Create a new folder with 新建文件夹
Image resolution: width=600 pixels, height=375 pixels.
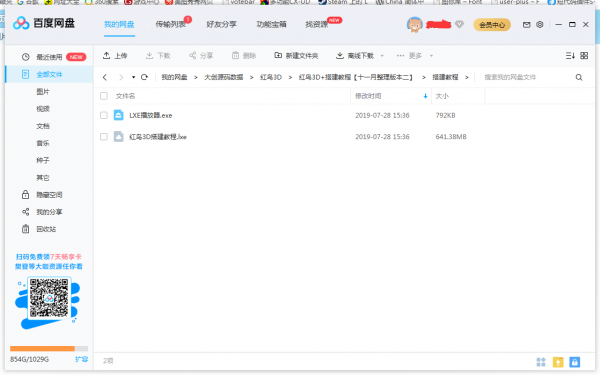296,56
